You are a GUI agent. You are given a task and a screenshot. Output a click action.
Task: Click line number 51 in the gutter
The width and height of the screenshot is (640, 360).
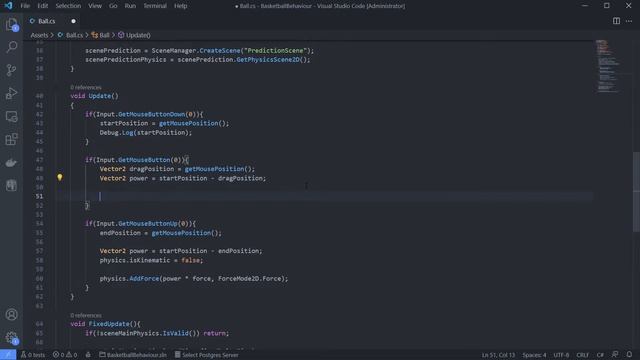[x=39, y=196]
